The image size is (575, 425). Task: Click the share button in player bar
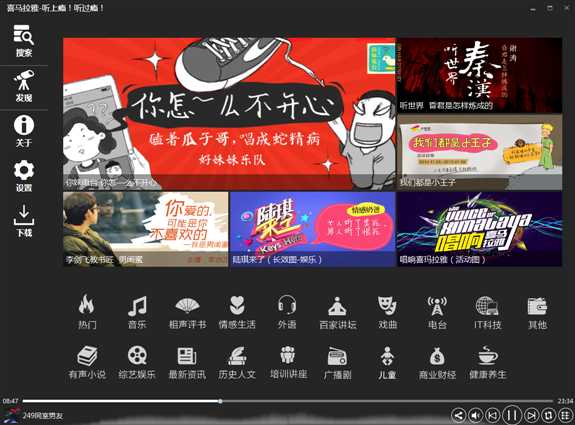(458, 415)
